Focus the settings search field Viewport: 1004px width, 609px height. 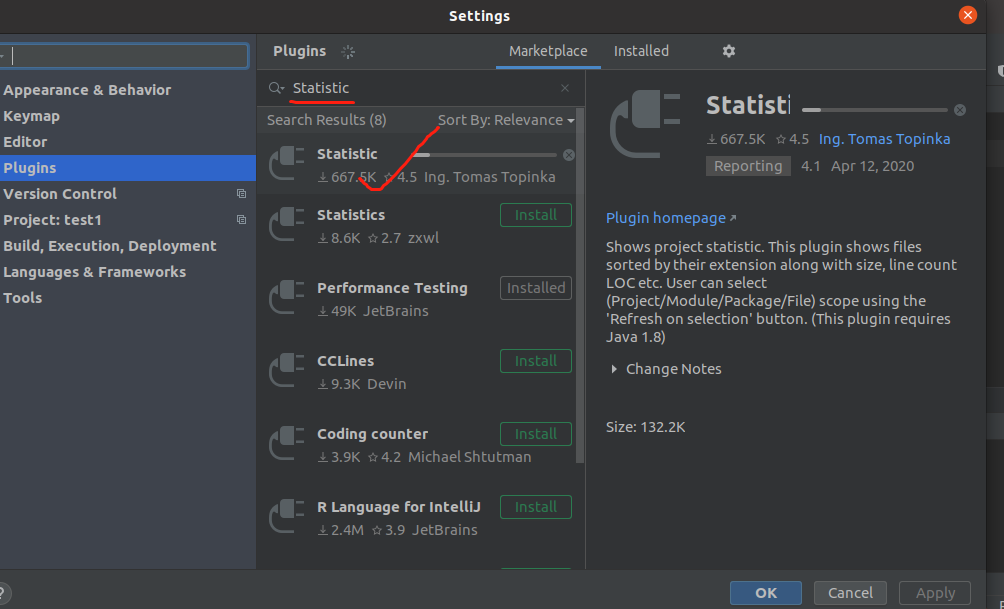pos(124,56)
